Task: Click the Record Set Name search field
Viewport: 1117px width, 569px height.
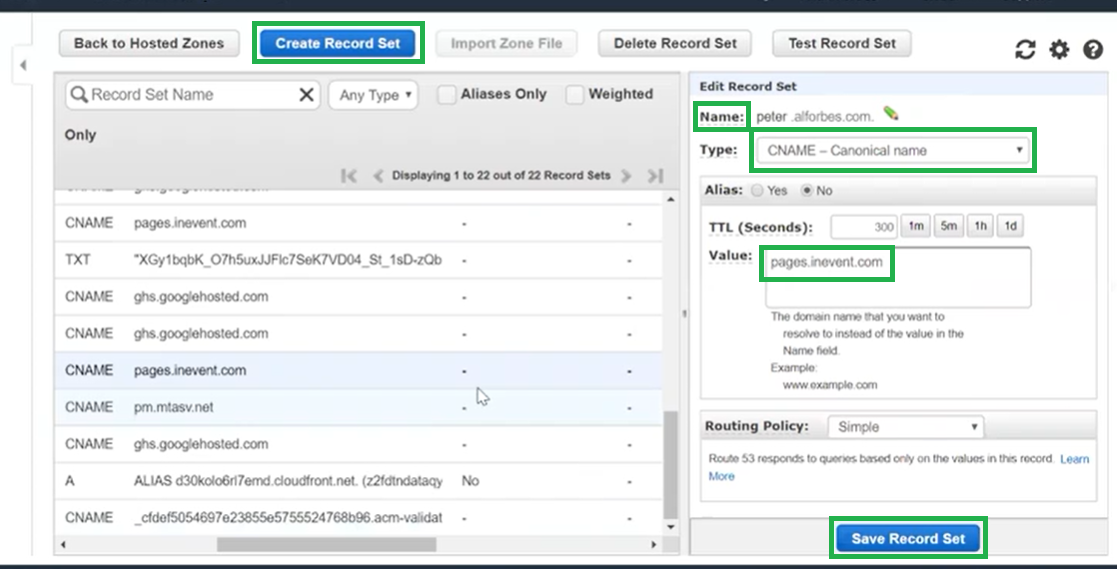Action: (192, 95)
